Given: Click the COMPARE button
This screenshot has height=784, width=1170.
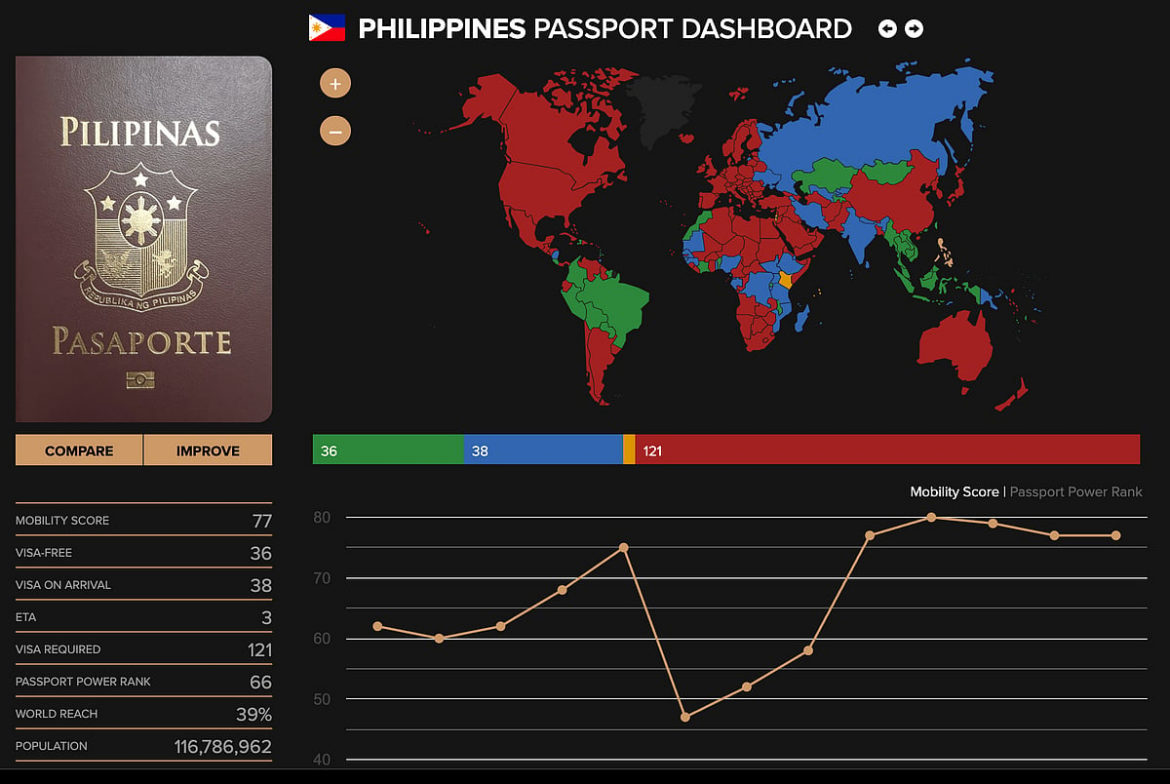Looking at the screenshot, I should pyautogui.click(x=78, y=450).
